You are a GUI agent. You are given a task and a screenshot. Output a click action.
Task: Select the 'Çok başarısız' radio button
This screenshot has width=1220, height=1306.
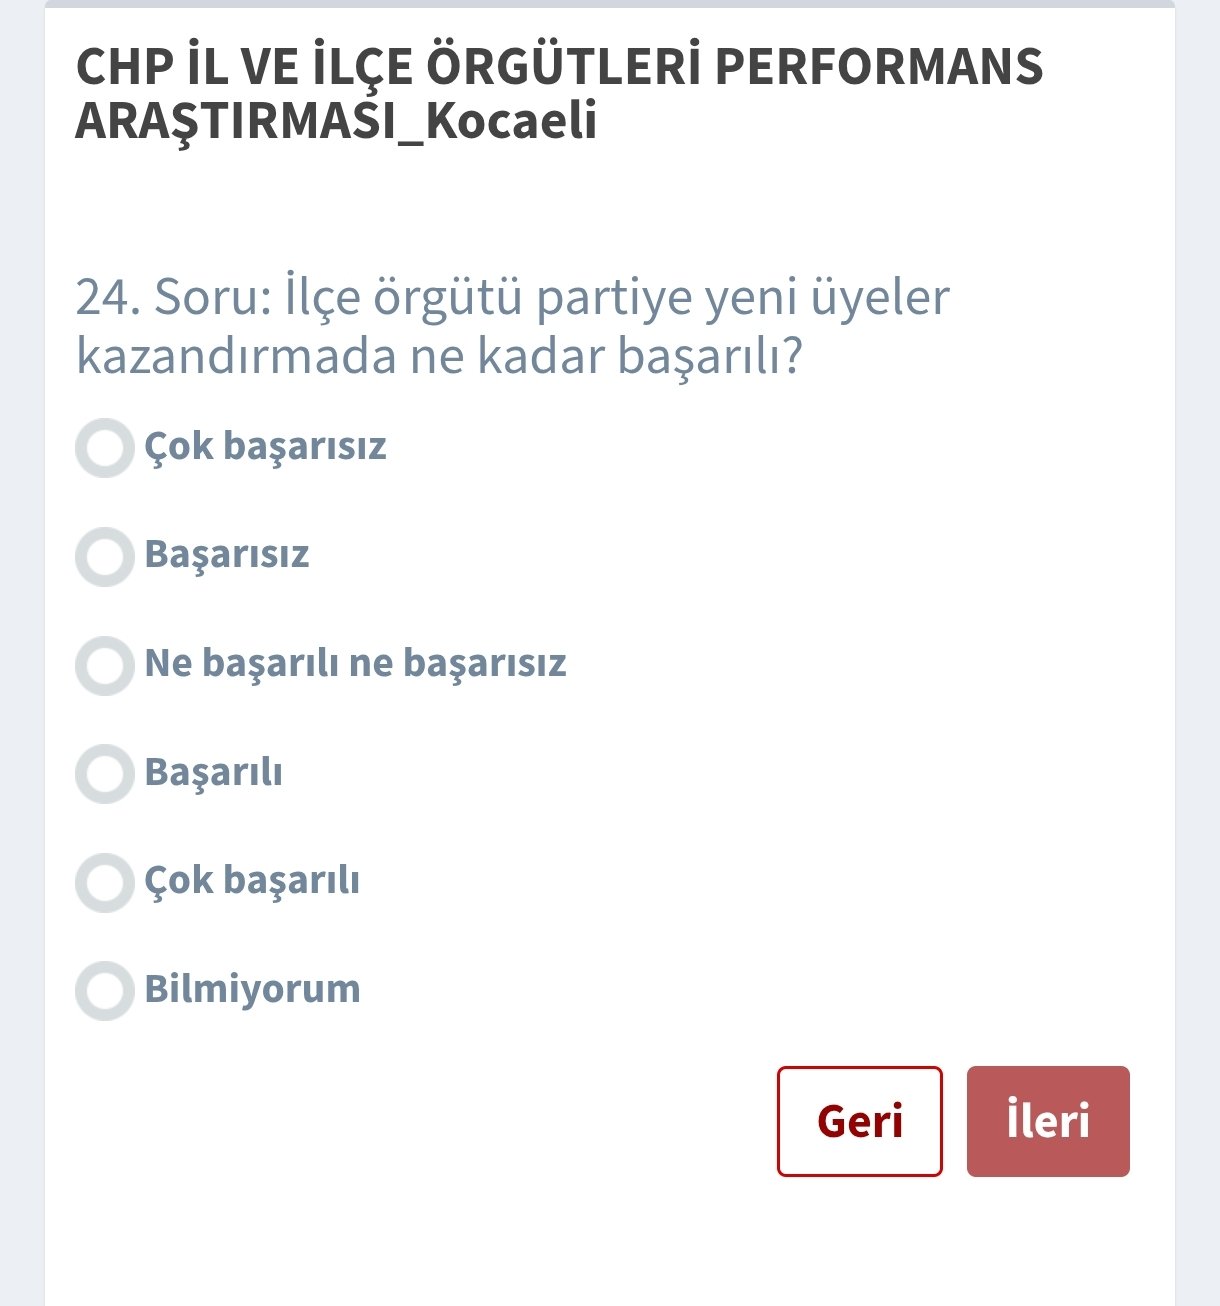(105, 448)
